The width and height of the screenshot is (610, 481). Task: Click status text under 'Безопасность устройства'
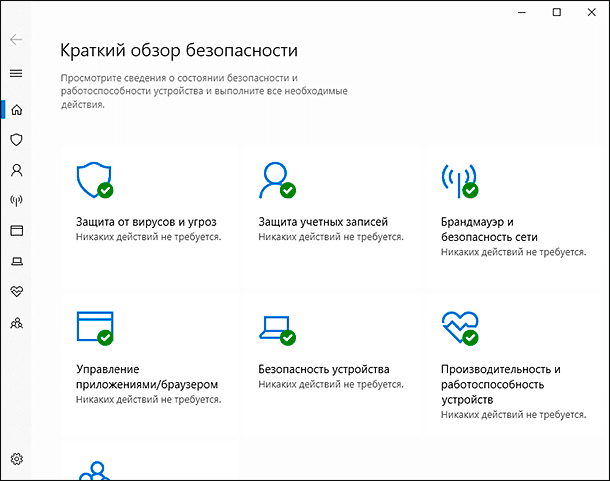pyautogui.click(x=331, y=384)
